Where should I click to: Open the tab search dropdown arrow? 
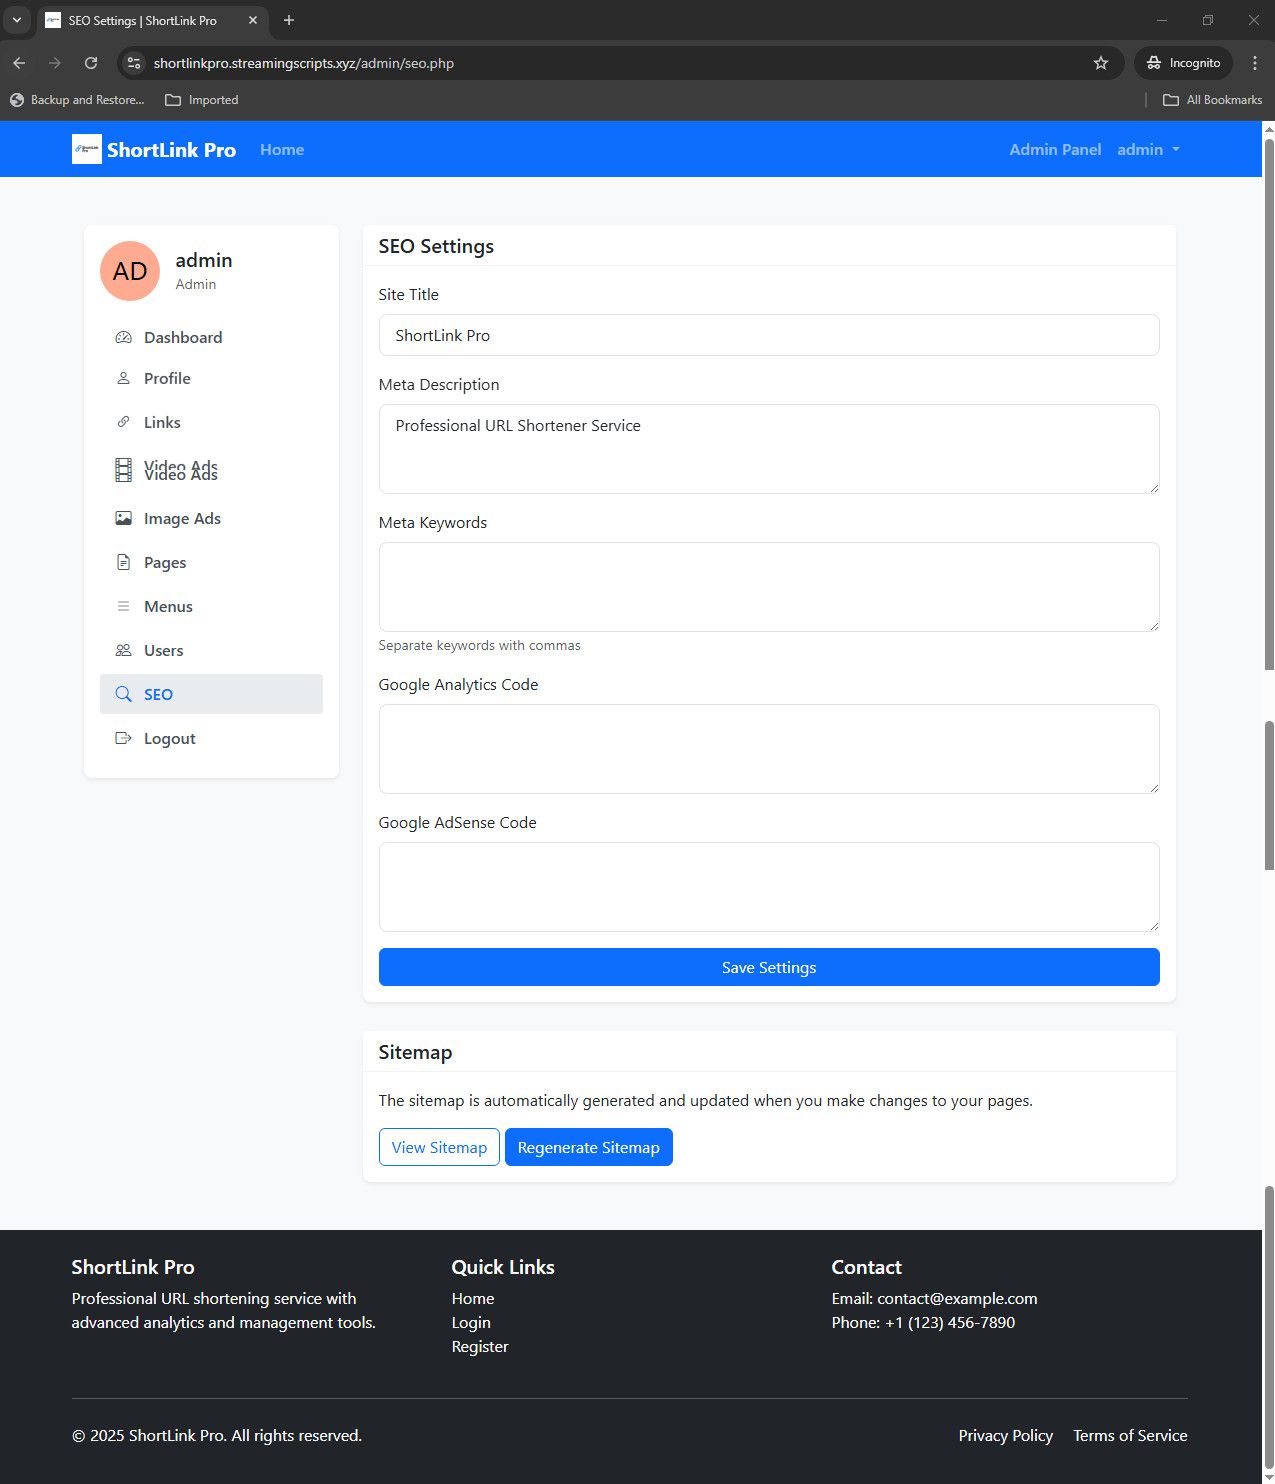17,20
